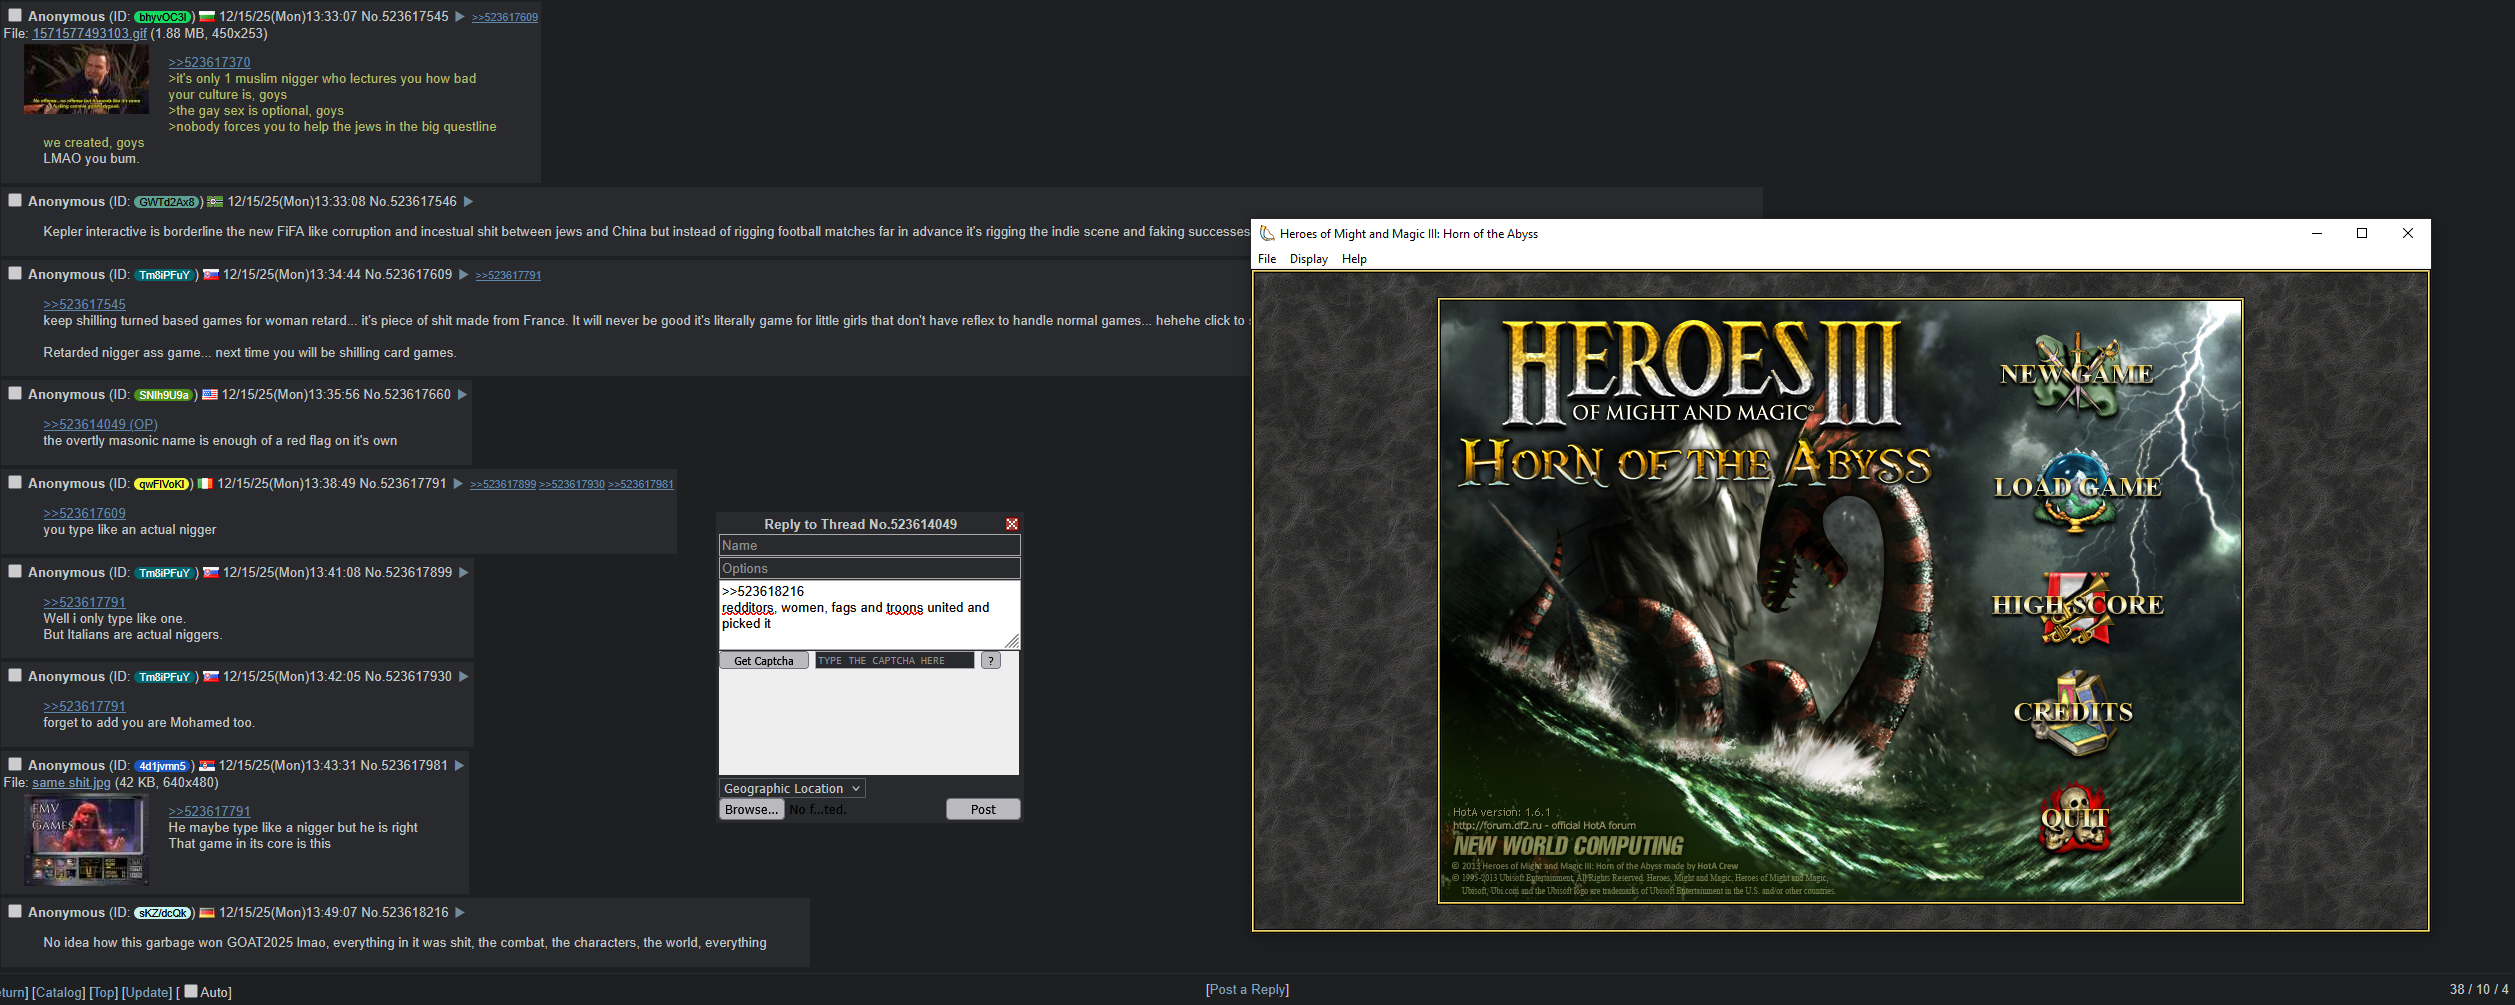Open the Load Game menu in Heroes III
The width and height of the screenshot is (2515, 1005).
tap(2077, 488)
